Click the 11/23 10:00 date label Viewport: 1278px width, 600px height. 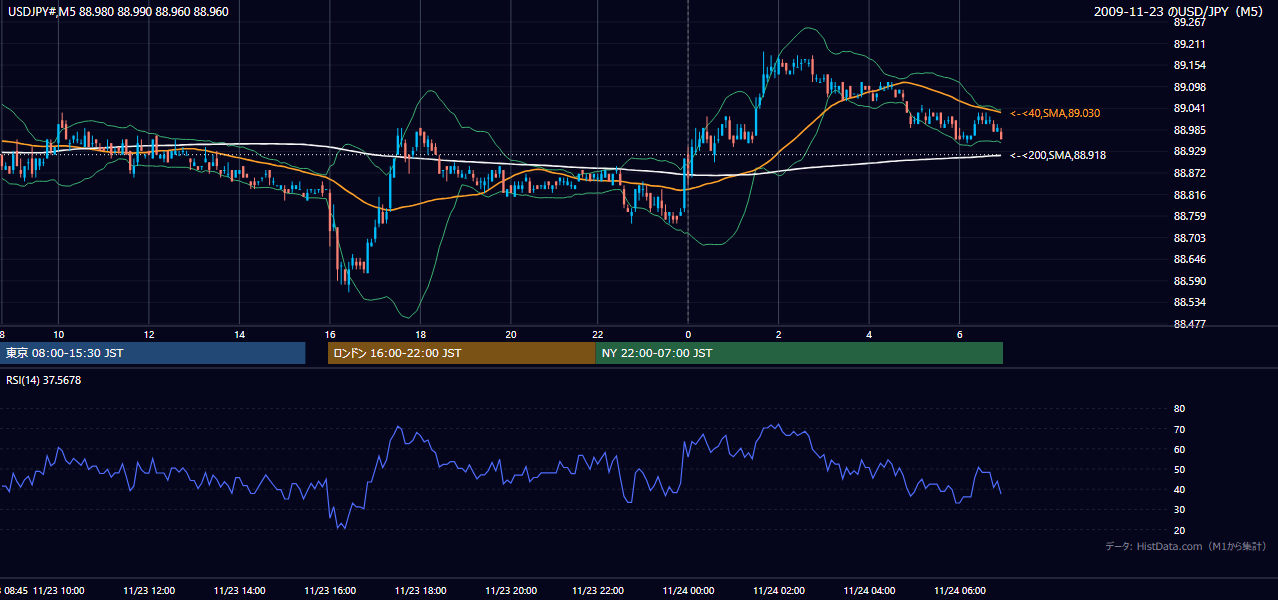coord(59,590)
